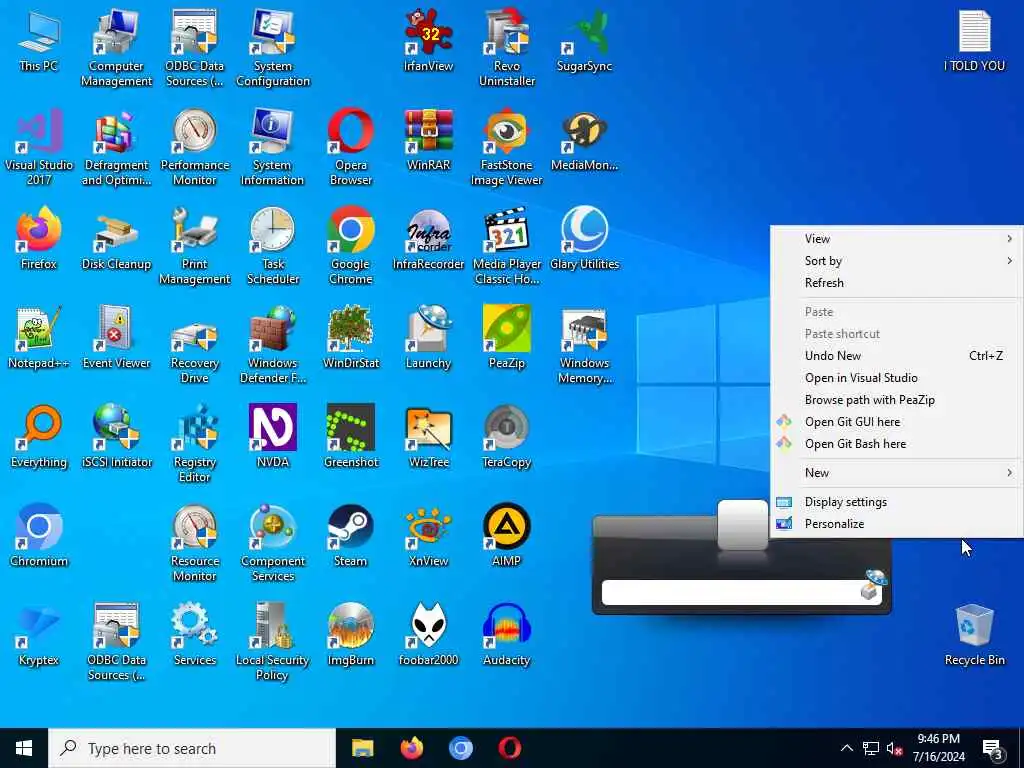Select the WizTree desktop icon
1024x768 pixels.
(428, 437)
